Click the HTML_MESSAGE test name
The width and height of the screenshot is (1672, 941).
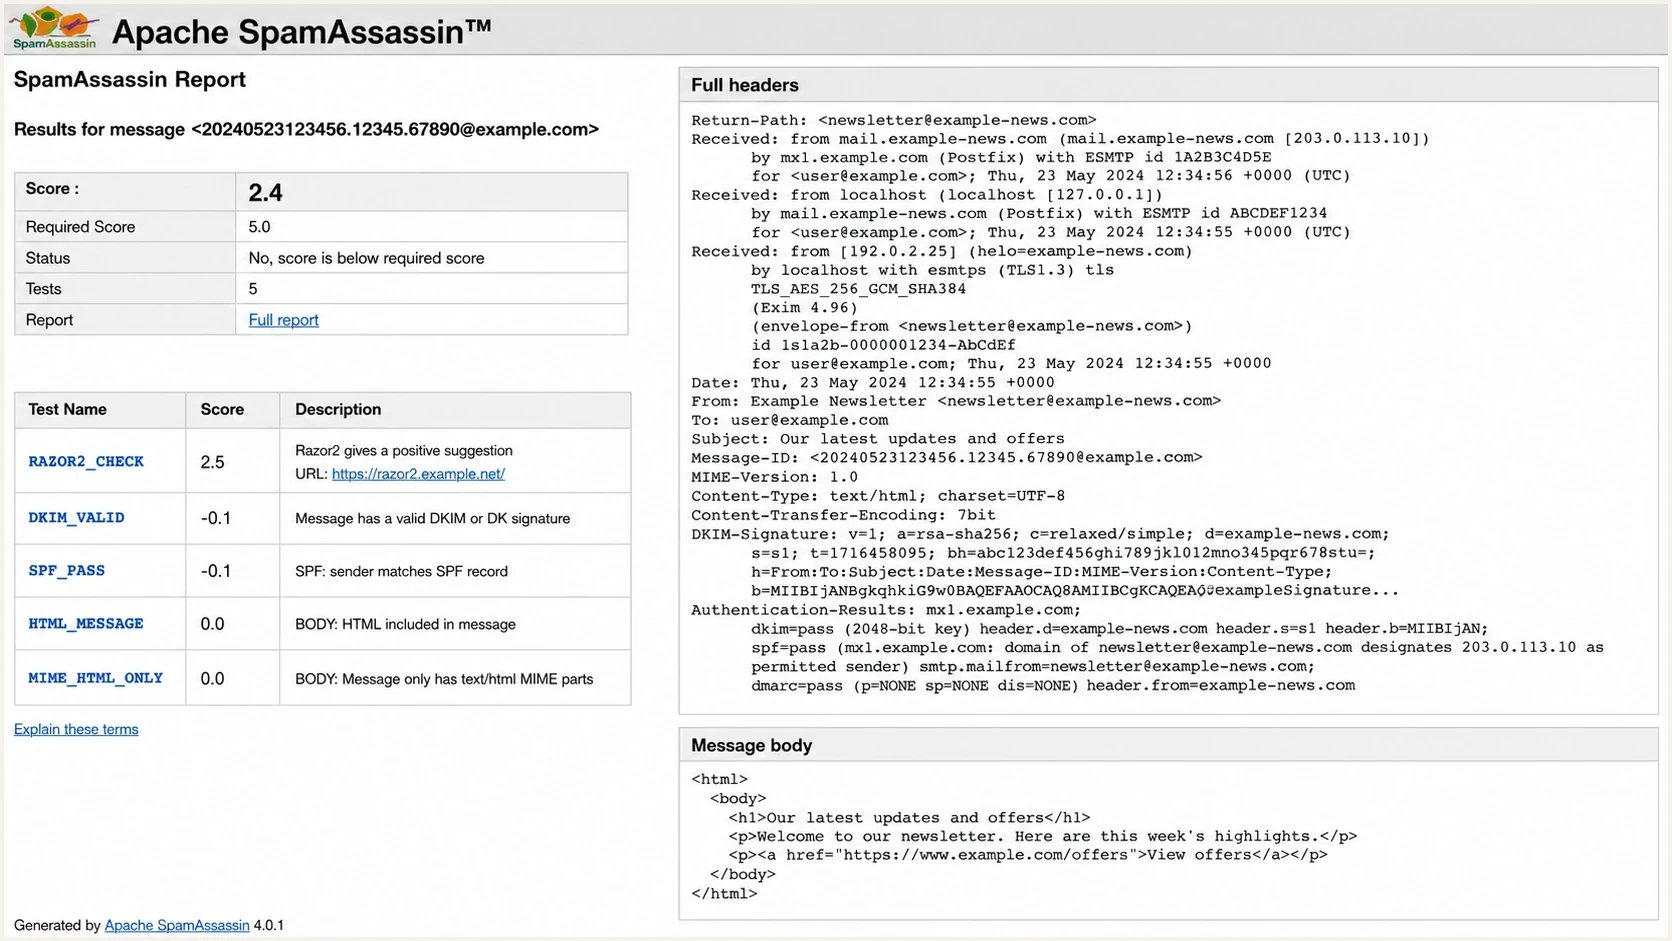pos(86,624)
